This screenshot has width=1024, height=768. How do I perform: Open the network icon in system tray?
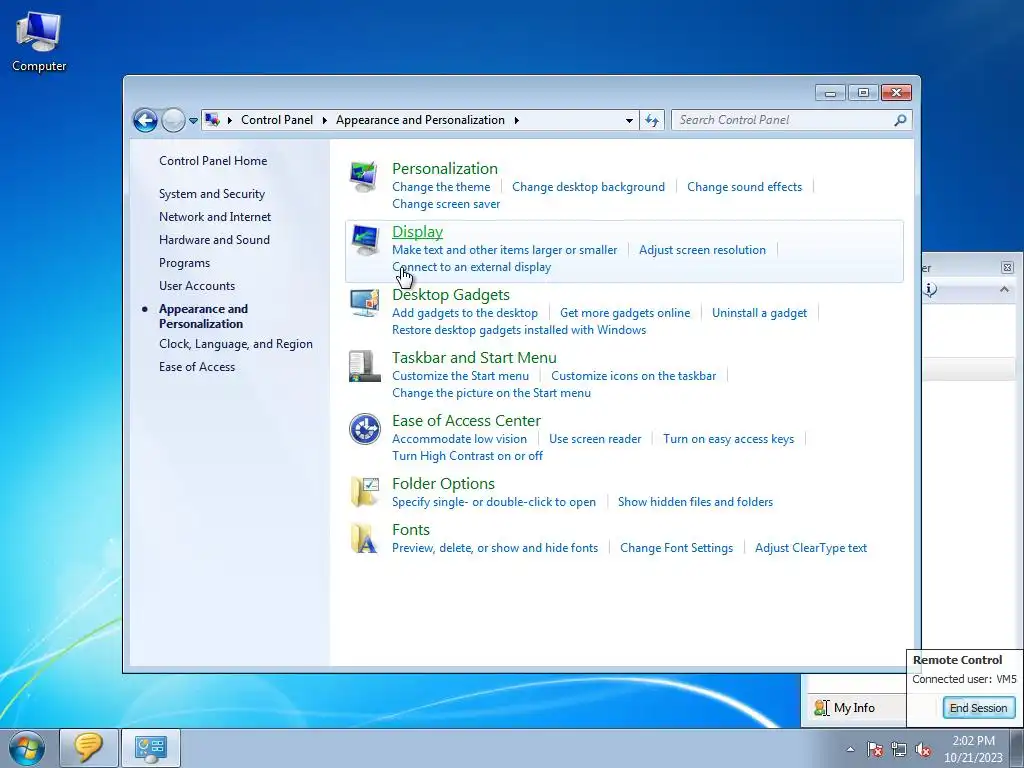click(x=899, y=749)
